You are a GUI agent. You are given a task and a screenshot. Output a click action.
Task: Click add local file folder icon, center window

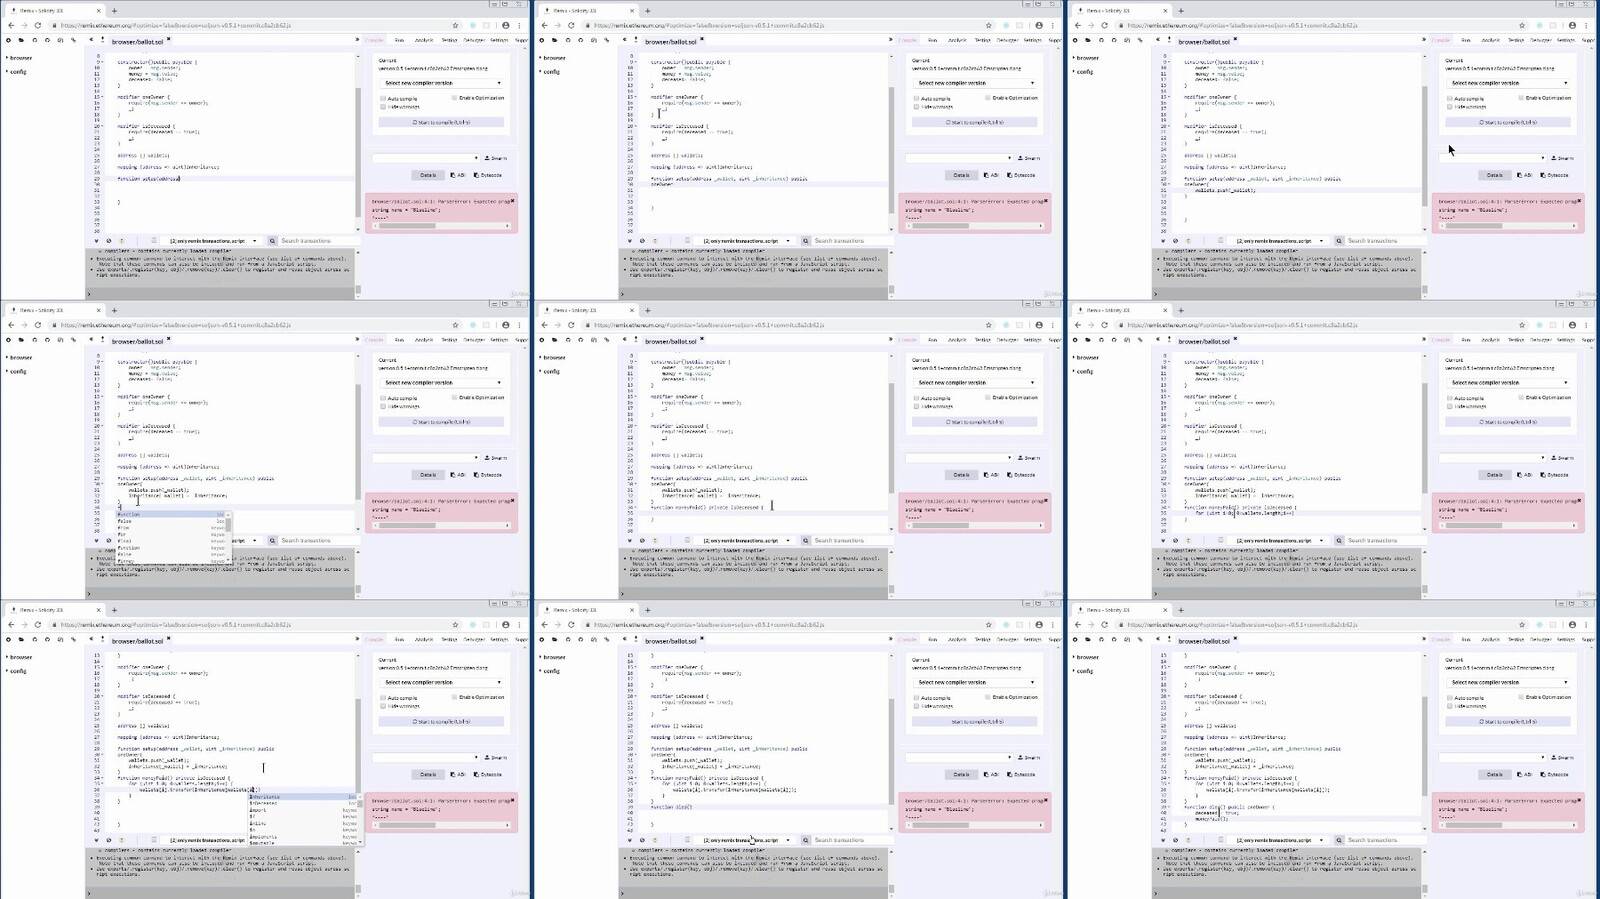pyautogui.click(x=555, y=340)
